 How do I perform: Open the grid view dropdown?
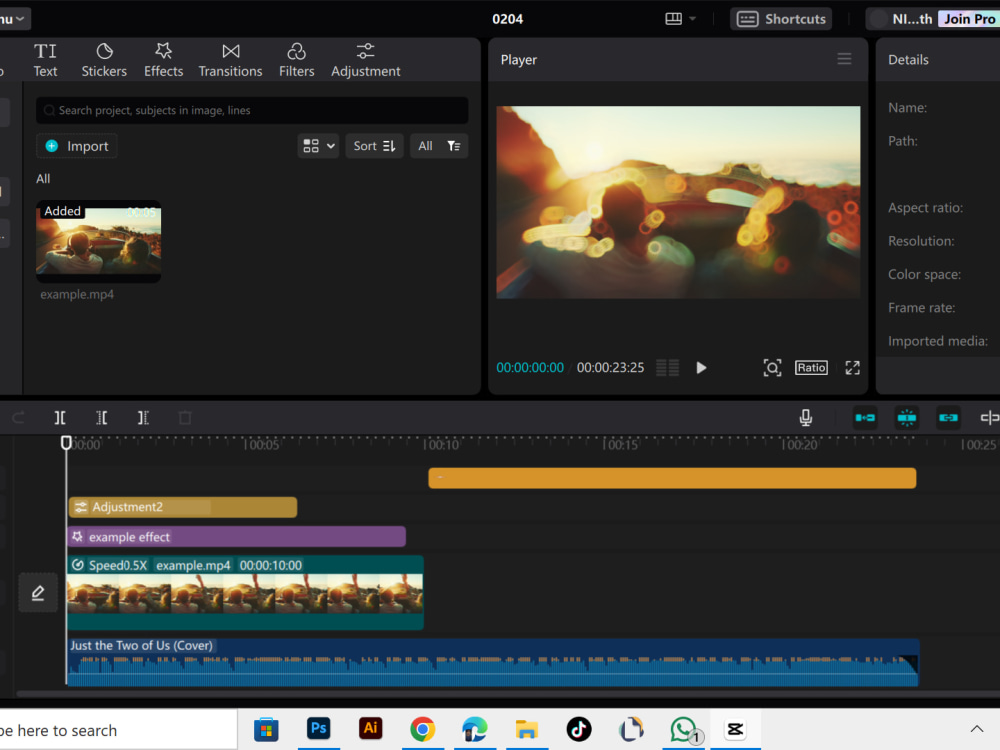318,146
